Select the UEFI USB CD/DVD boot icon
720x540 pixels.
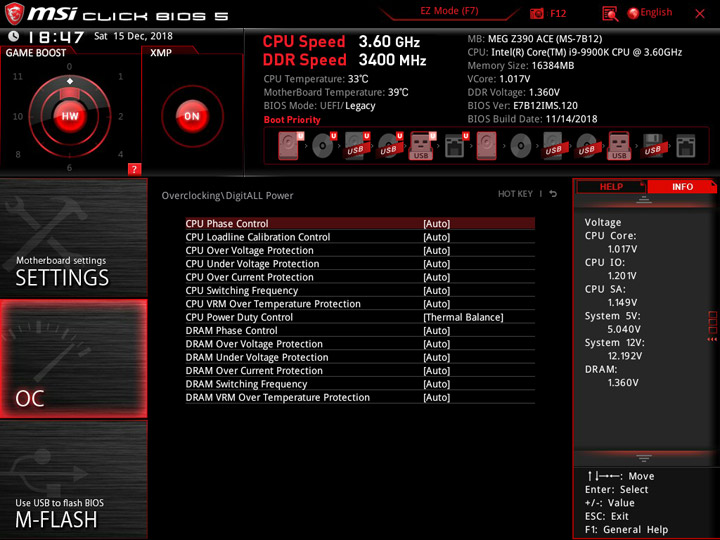(x=390, y=146)
